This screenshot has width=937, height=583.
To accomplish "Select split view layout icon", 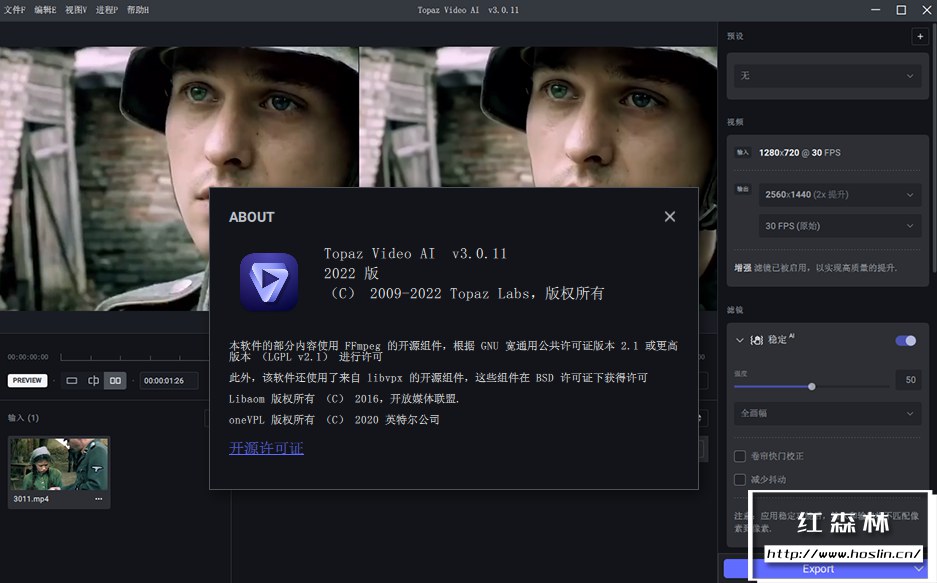I will click(93, 381).
